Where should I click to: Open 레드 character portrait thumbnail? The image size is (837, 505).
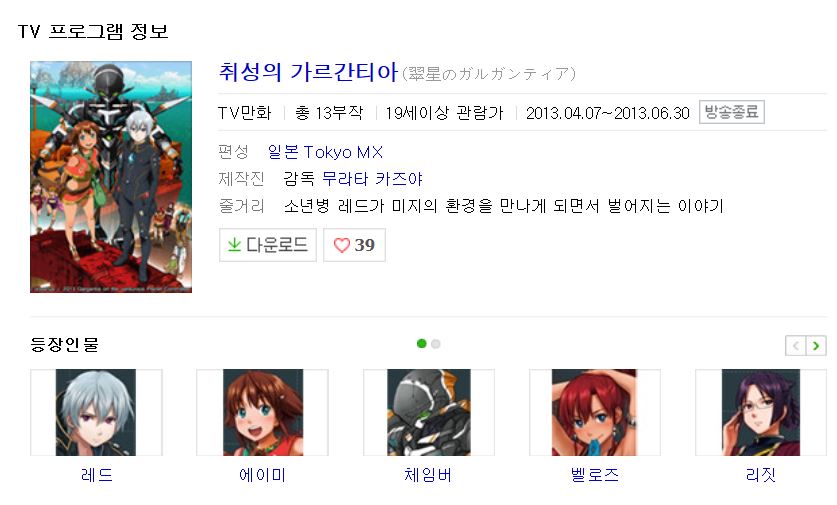click(x=96, y=412)
